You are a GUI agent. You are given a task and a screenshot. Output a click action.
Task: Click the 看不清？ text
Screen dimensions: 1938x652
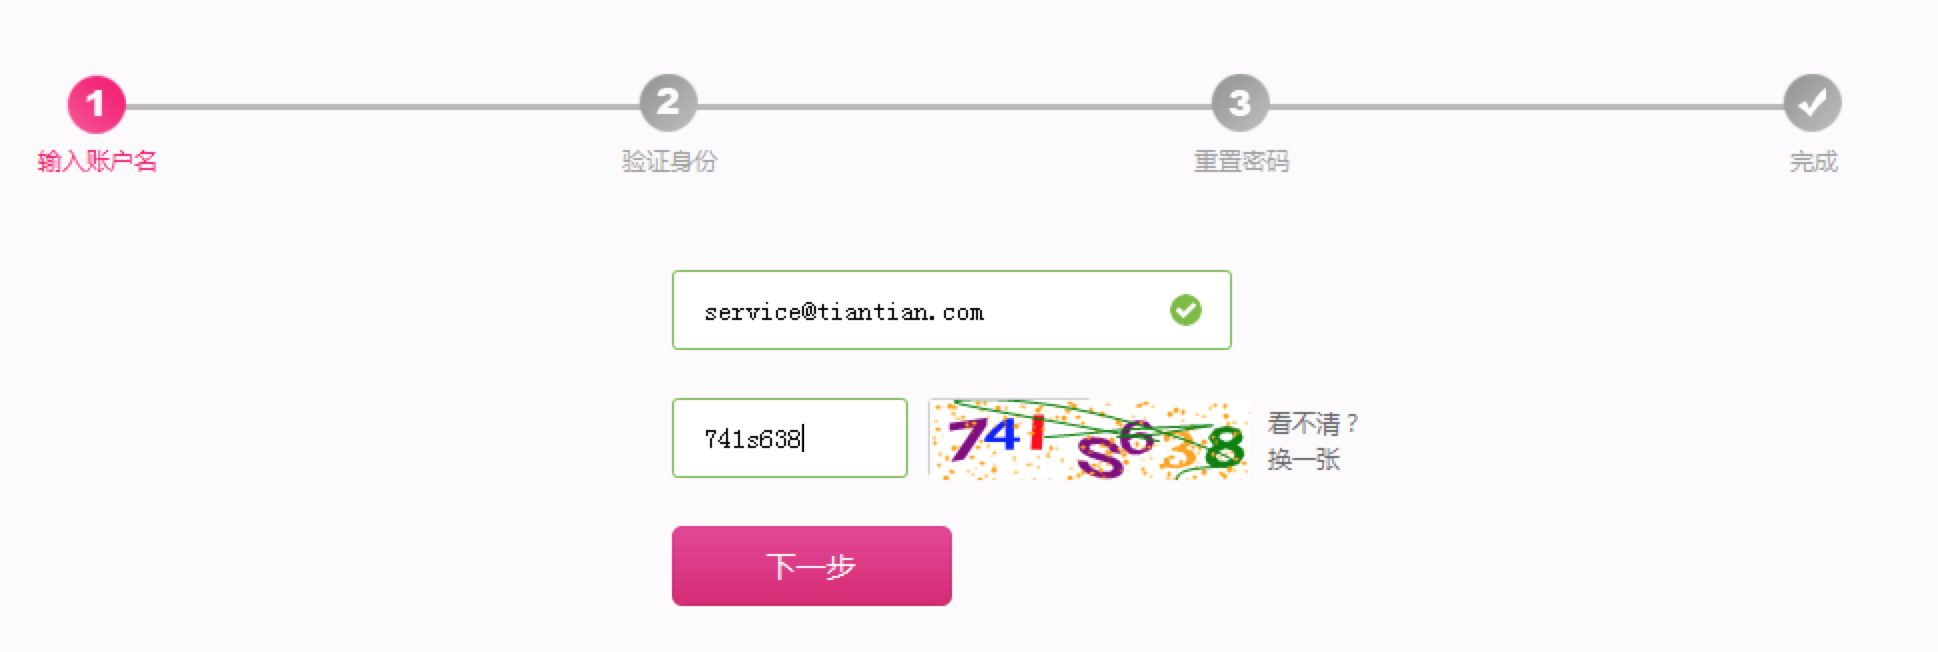[x=1313, y=423]
